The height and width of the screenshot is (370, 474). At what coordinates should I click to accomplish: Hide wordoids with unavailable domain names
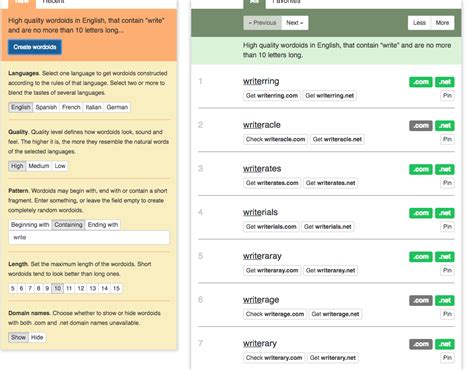(x=37, y=337)
